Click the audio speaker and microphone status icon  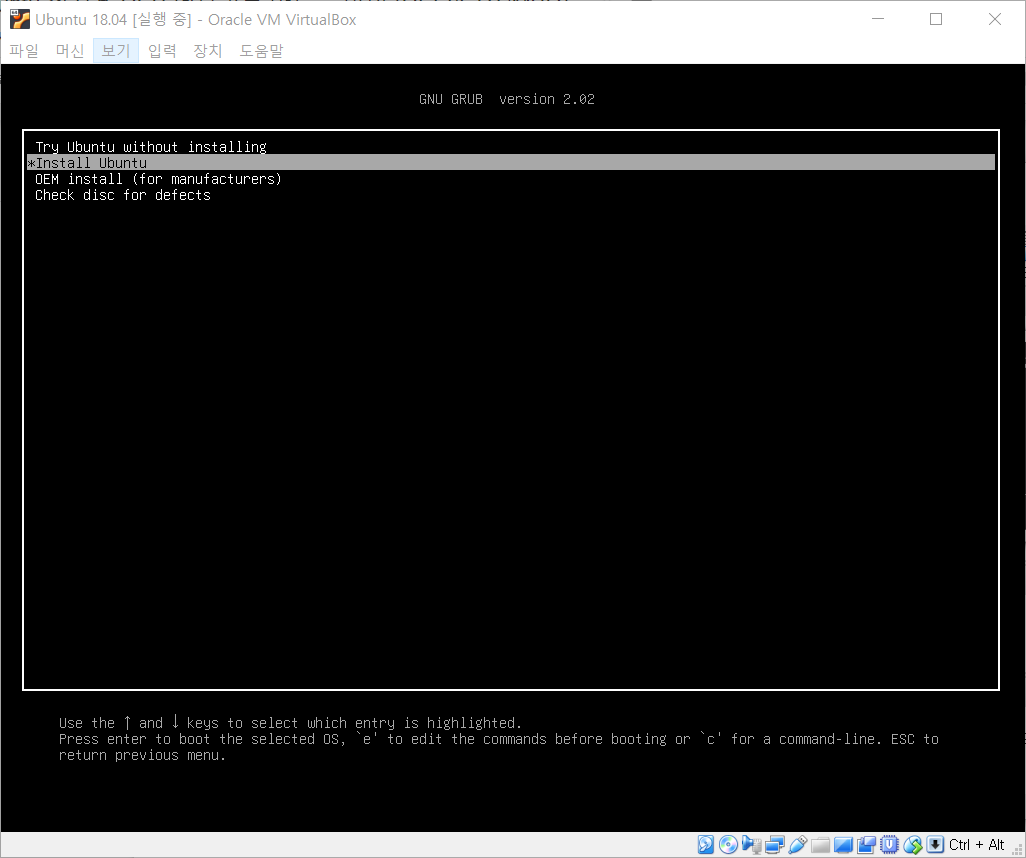[x=751, y=845]
